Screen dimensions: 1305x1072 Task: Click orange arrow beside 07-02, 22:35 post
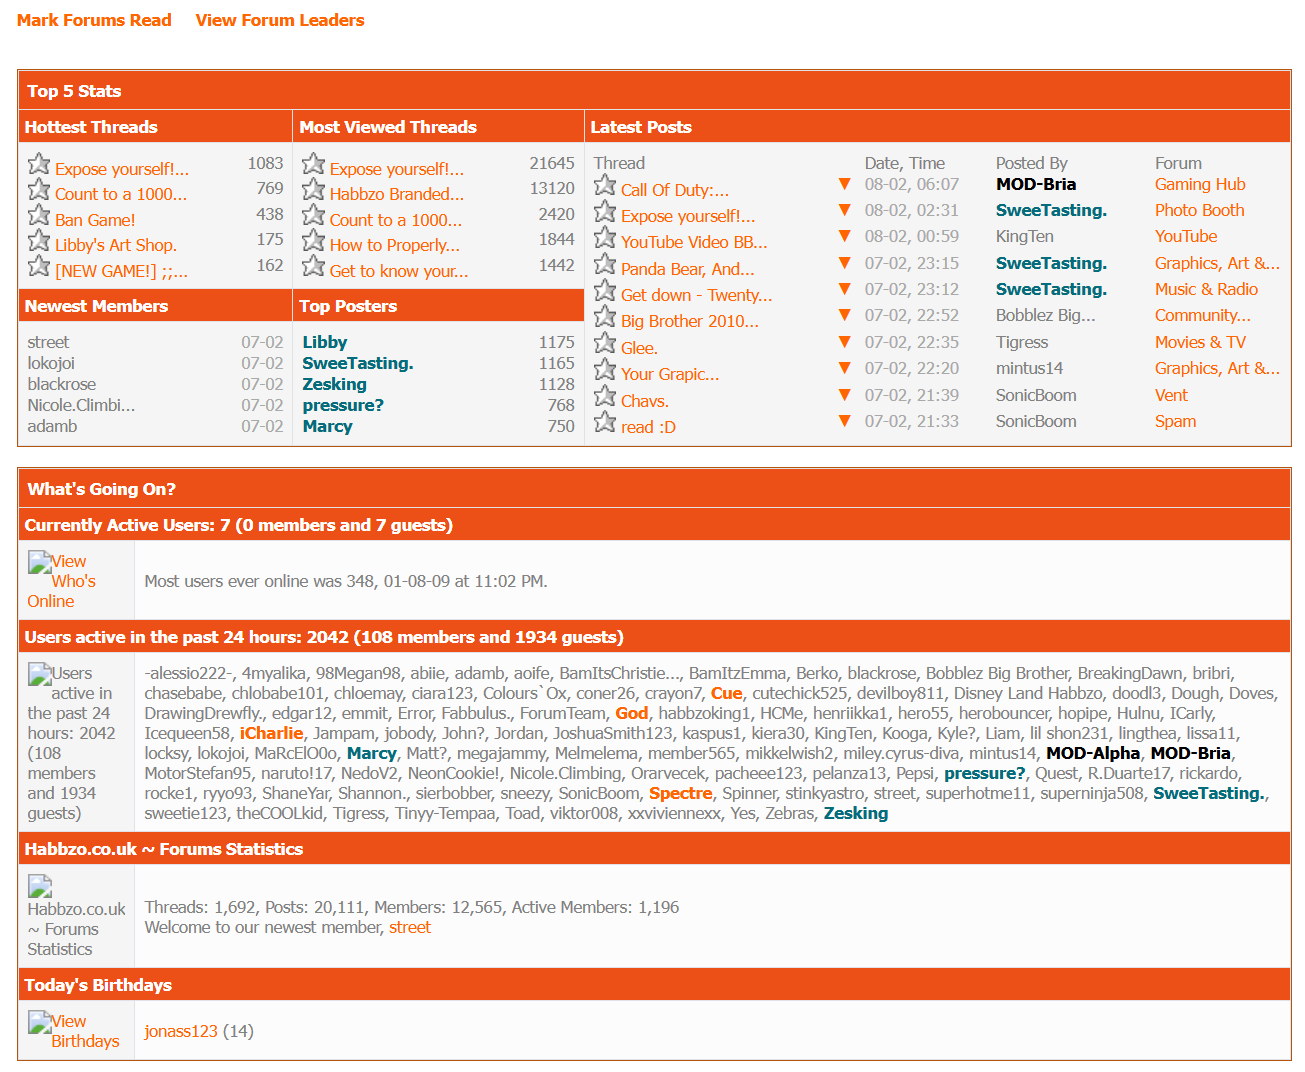click(x=844, y=342)
